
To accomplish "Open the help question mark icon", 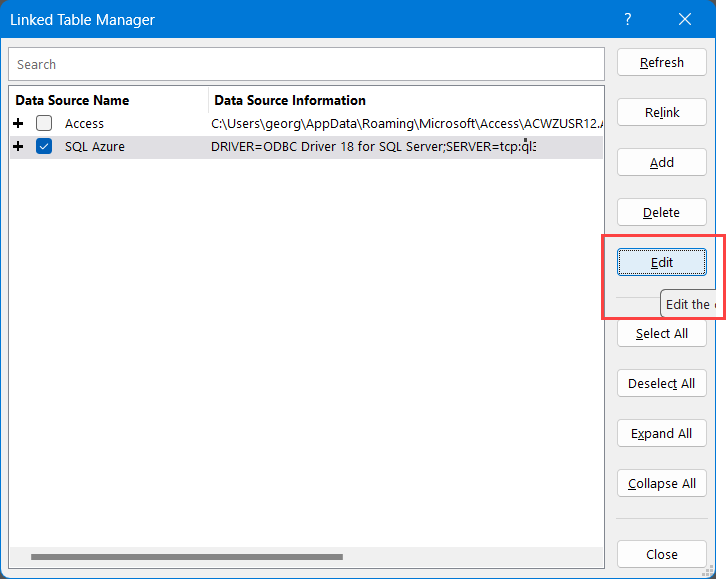I will click(628, 19).
